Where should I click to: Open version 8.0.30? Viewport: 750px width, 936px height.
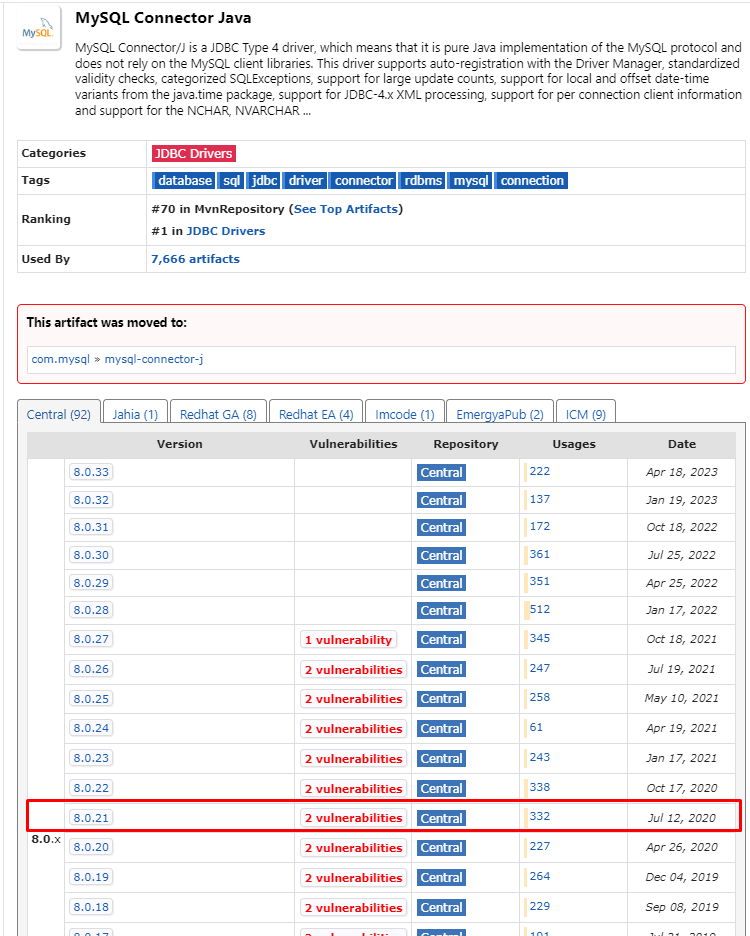[x=91, y=555]
